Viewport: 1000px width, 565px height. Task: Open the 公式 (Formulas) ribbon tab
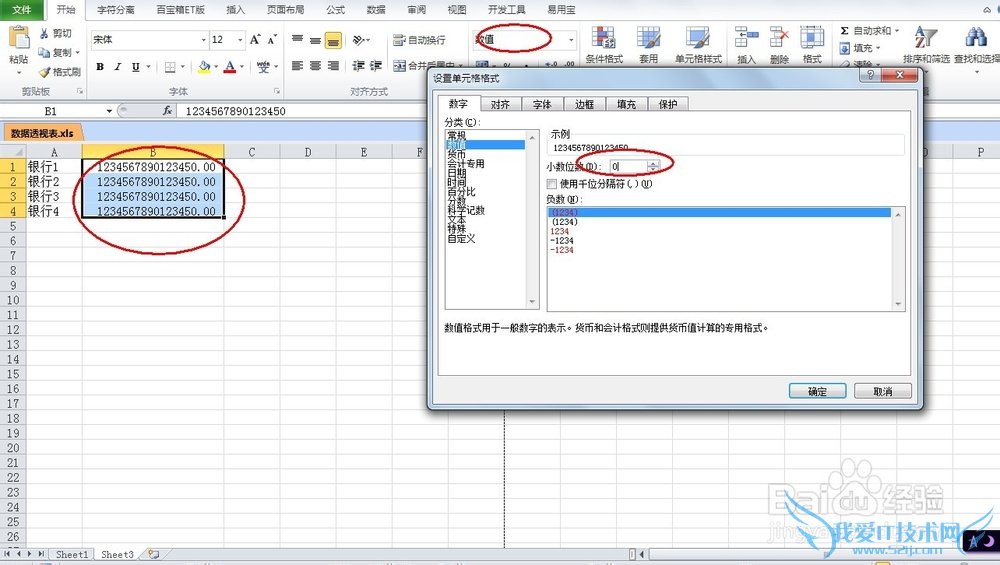tap(335, 9)
